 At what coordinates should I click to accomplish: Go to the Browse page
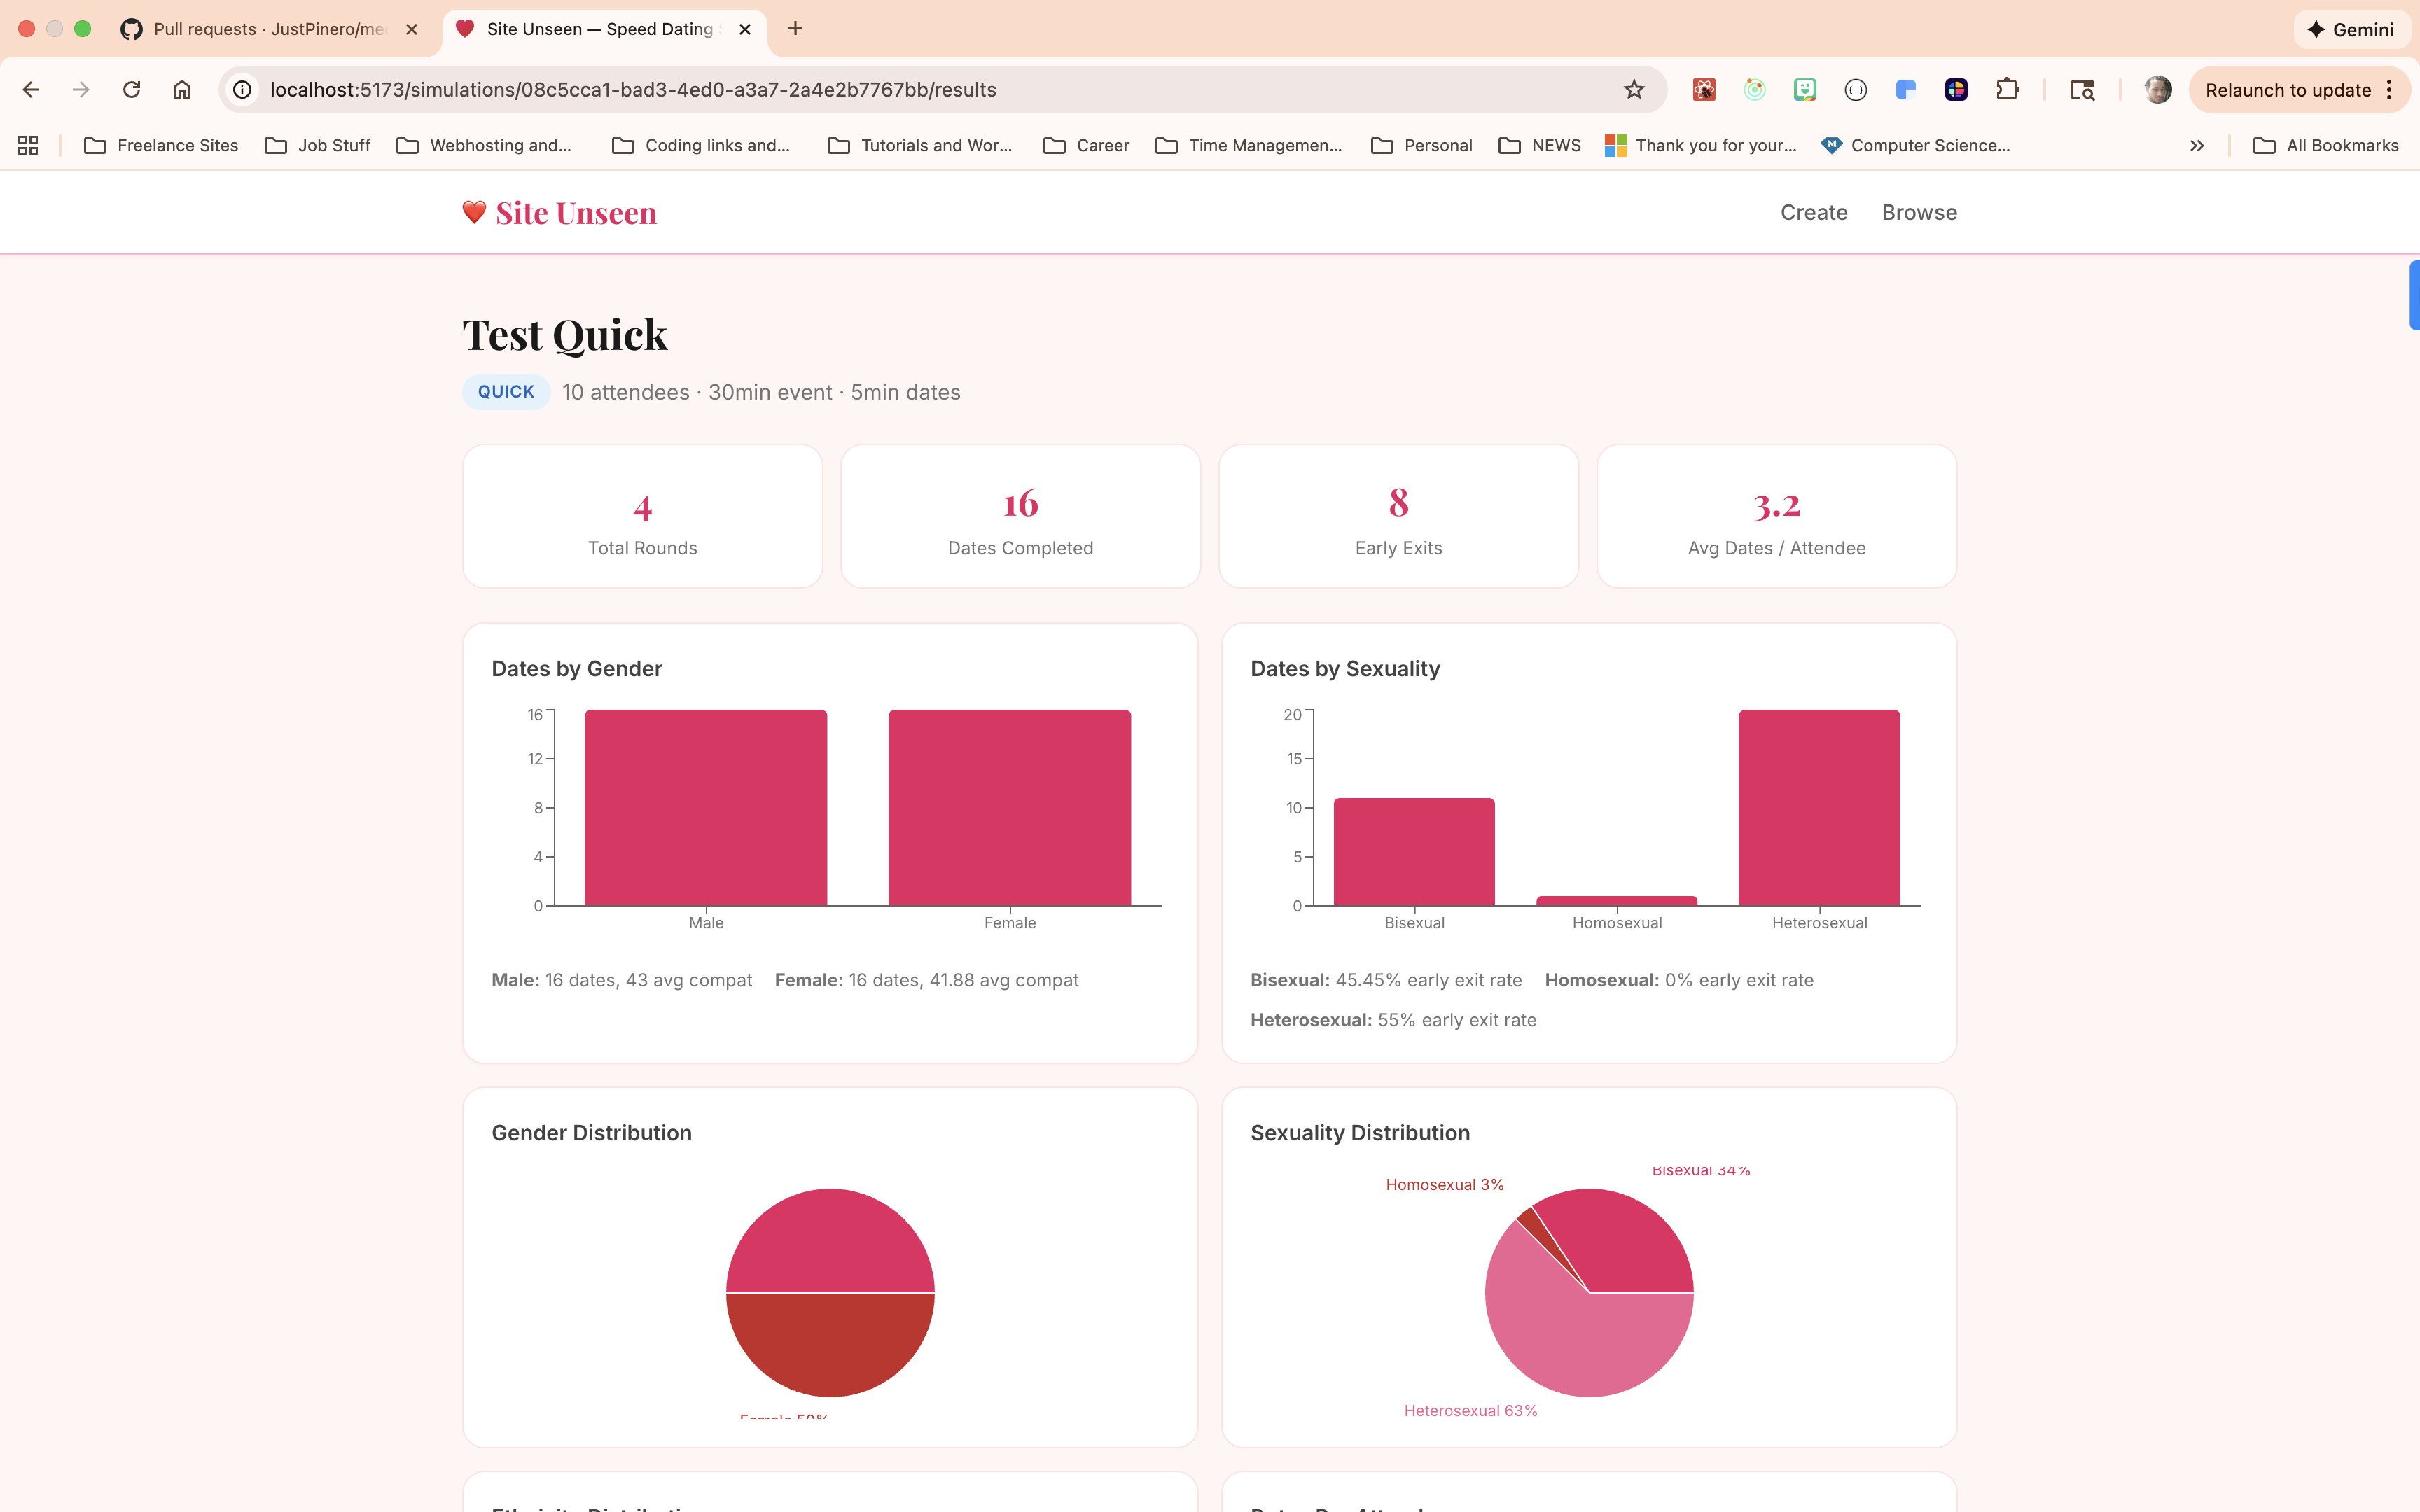1919,212
